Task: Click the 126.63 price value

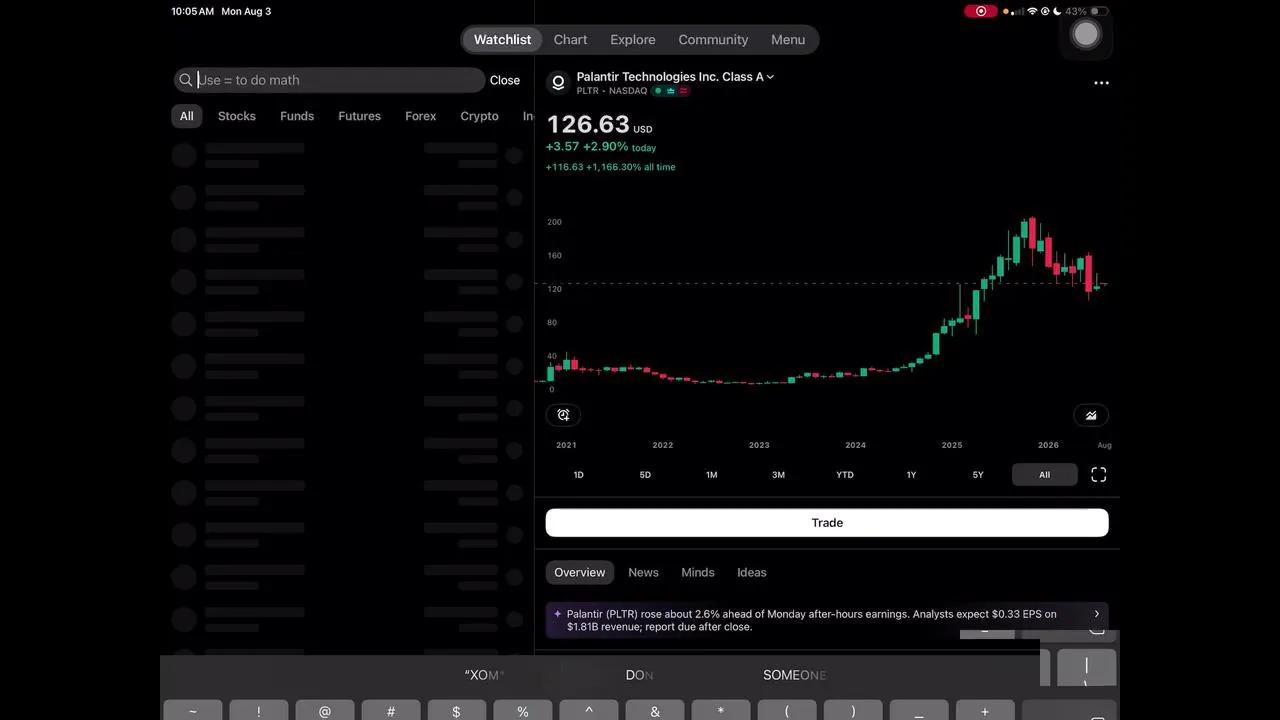Action: pyautogui.click(x=588, y=124)
